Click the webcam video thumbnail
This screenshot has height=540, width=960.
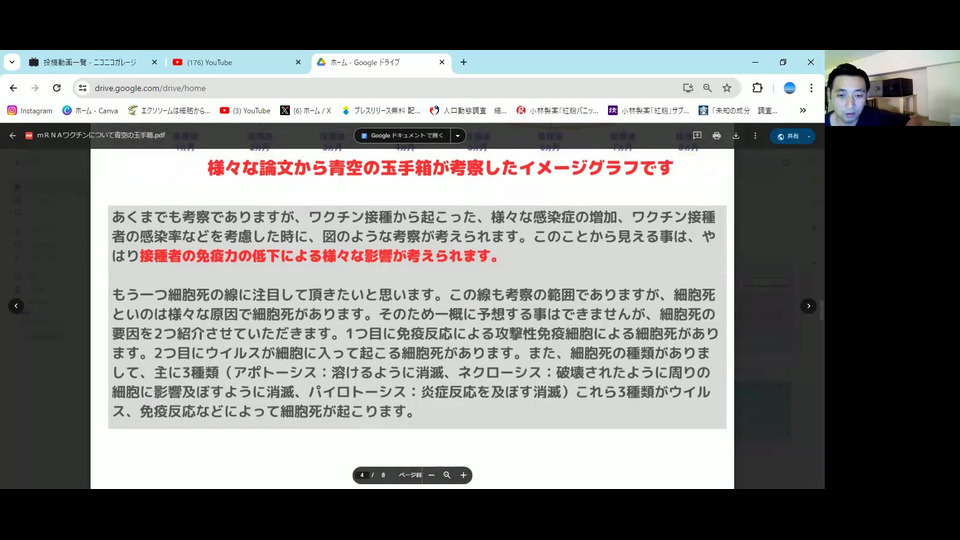pyautogui.click(x=892, y=88)
